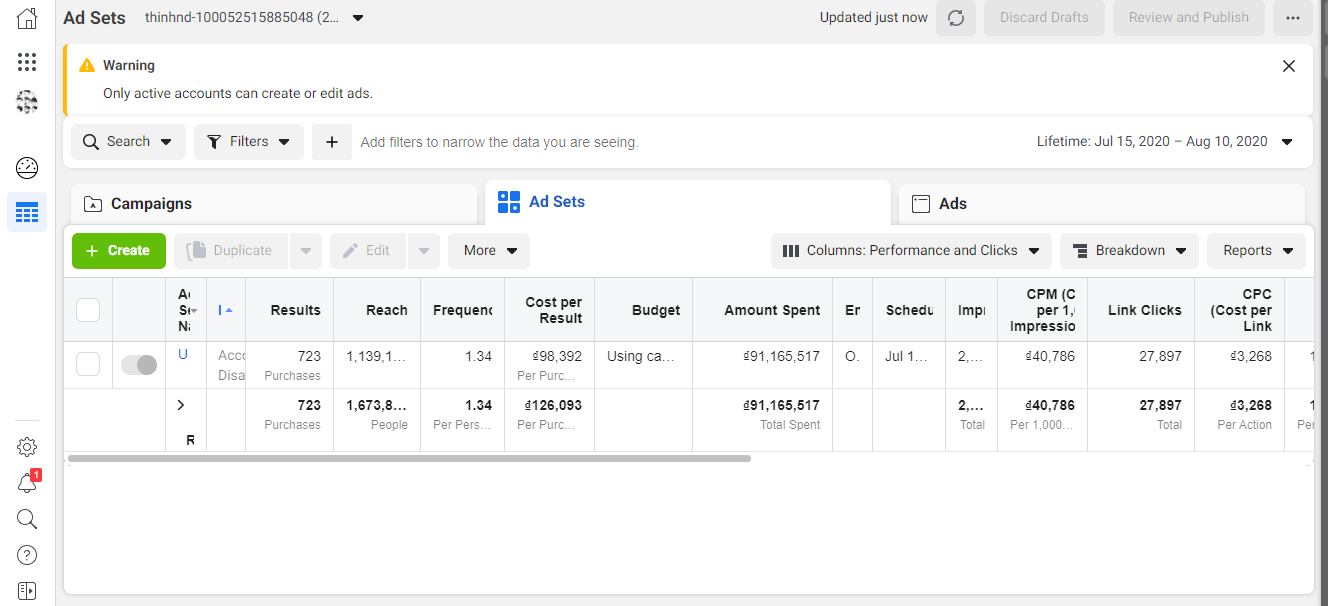Image resolution: width=1328 pixels, height=606 pixels.
Task: Open the settings gear icon
Action: [x=27, y=447]
